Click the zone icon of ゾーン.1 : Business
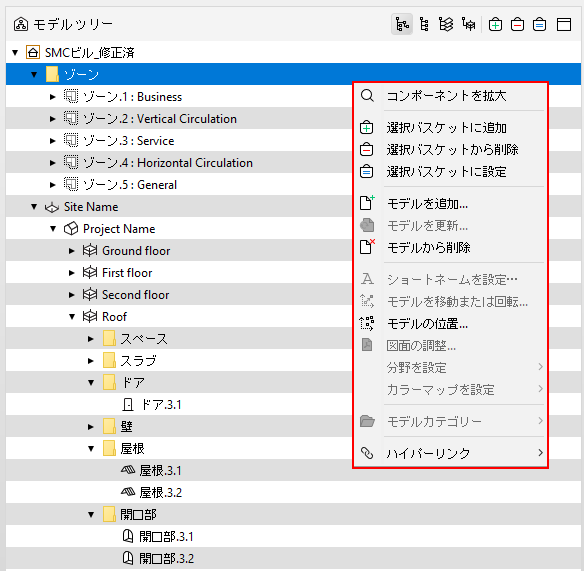This screenshot has width=584, height=571. click(x=71, y=96)
